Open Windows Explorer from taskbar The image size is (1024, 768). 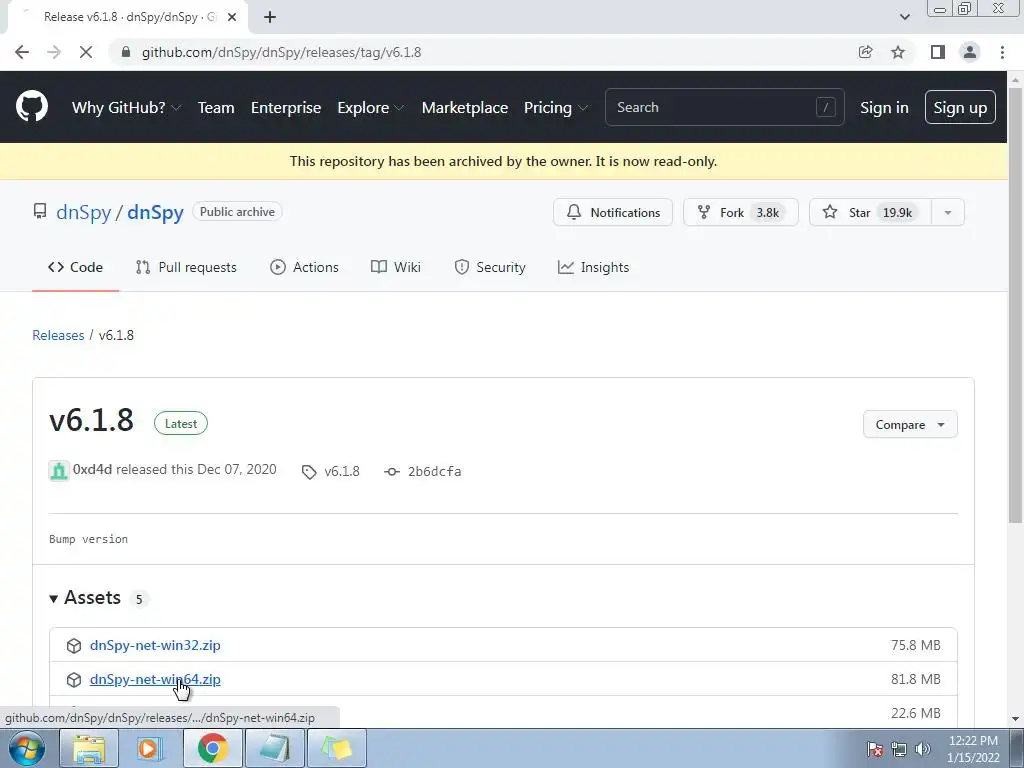(89, 748)
